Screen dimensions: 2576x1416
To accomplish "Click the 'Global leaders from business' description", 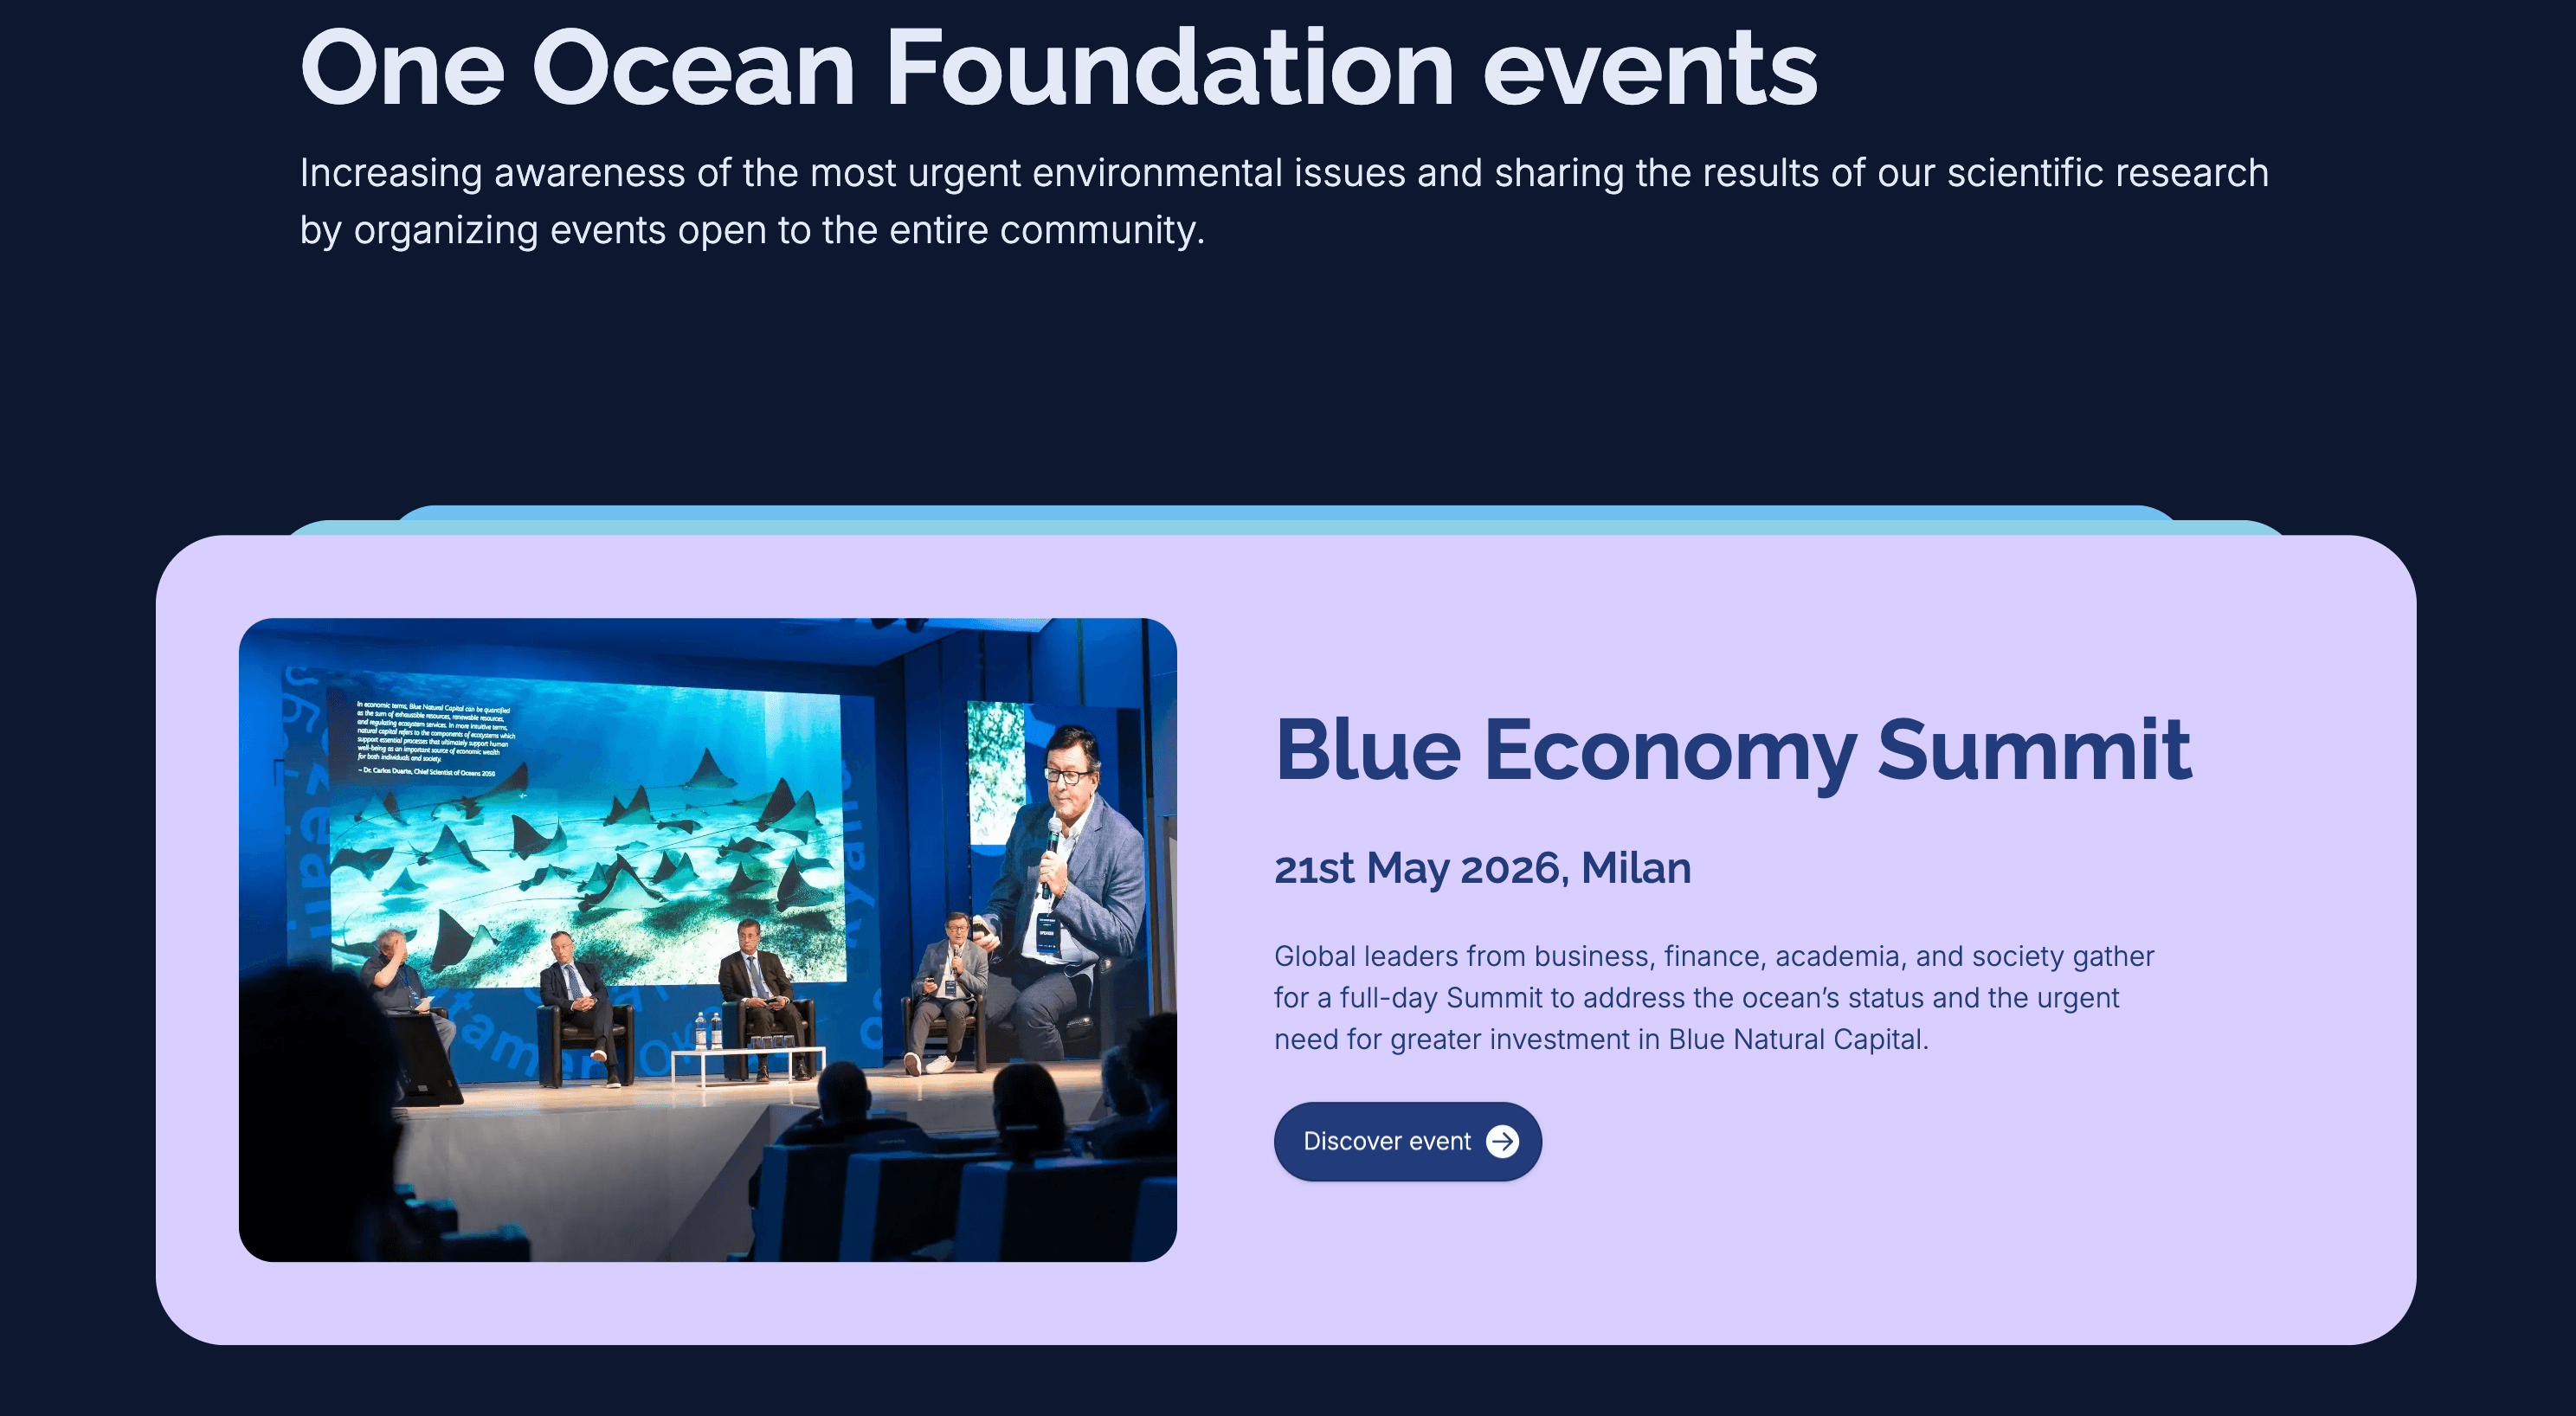I will click(x=1713, y=997).
